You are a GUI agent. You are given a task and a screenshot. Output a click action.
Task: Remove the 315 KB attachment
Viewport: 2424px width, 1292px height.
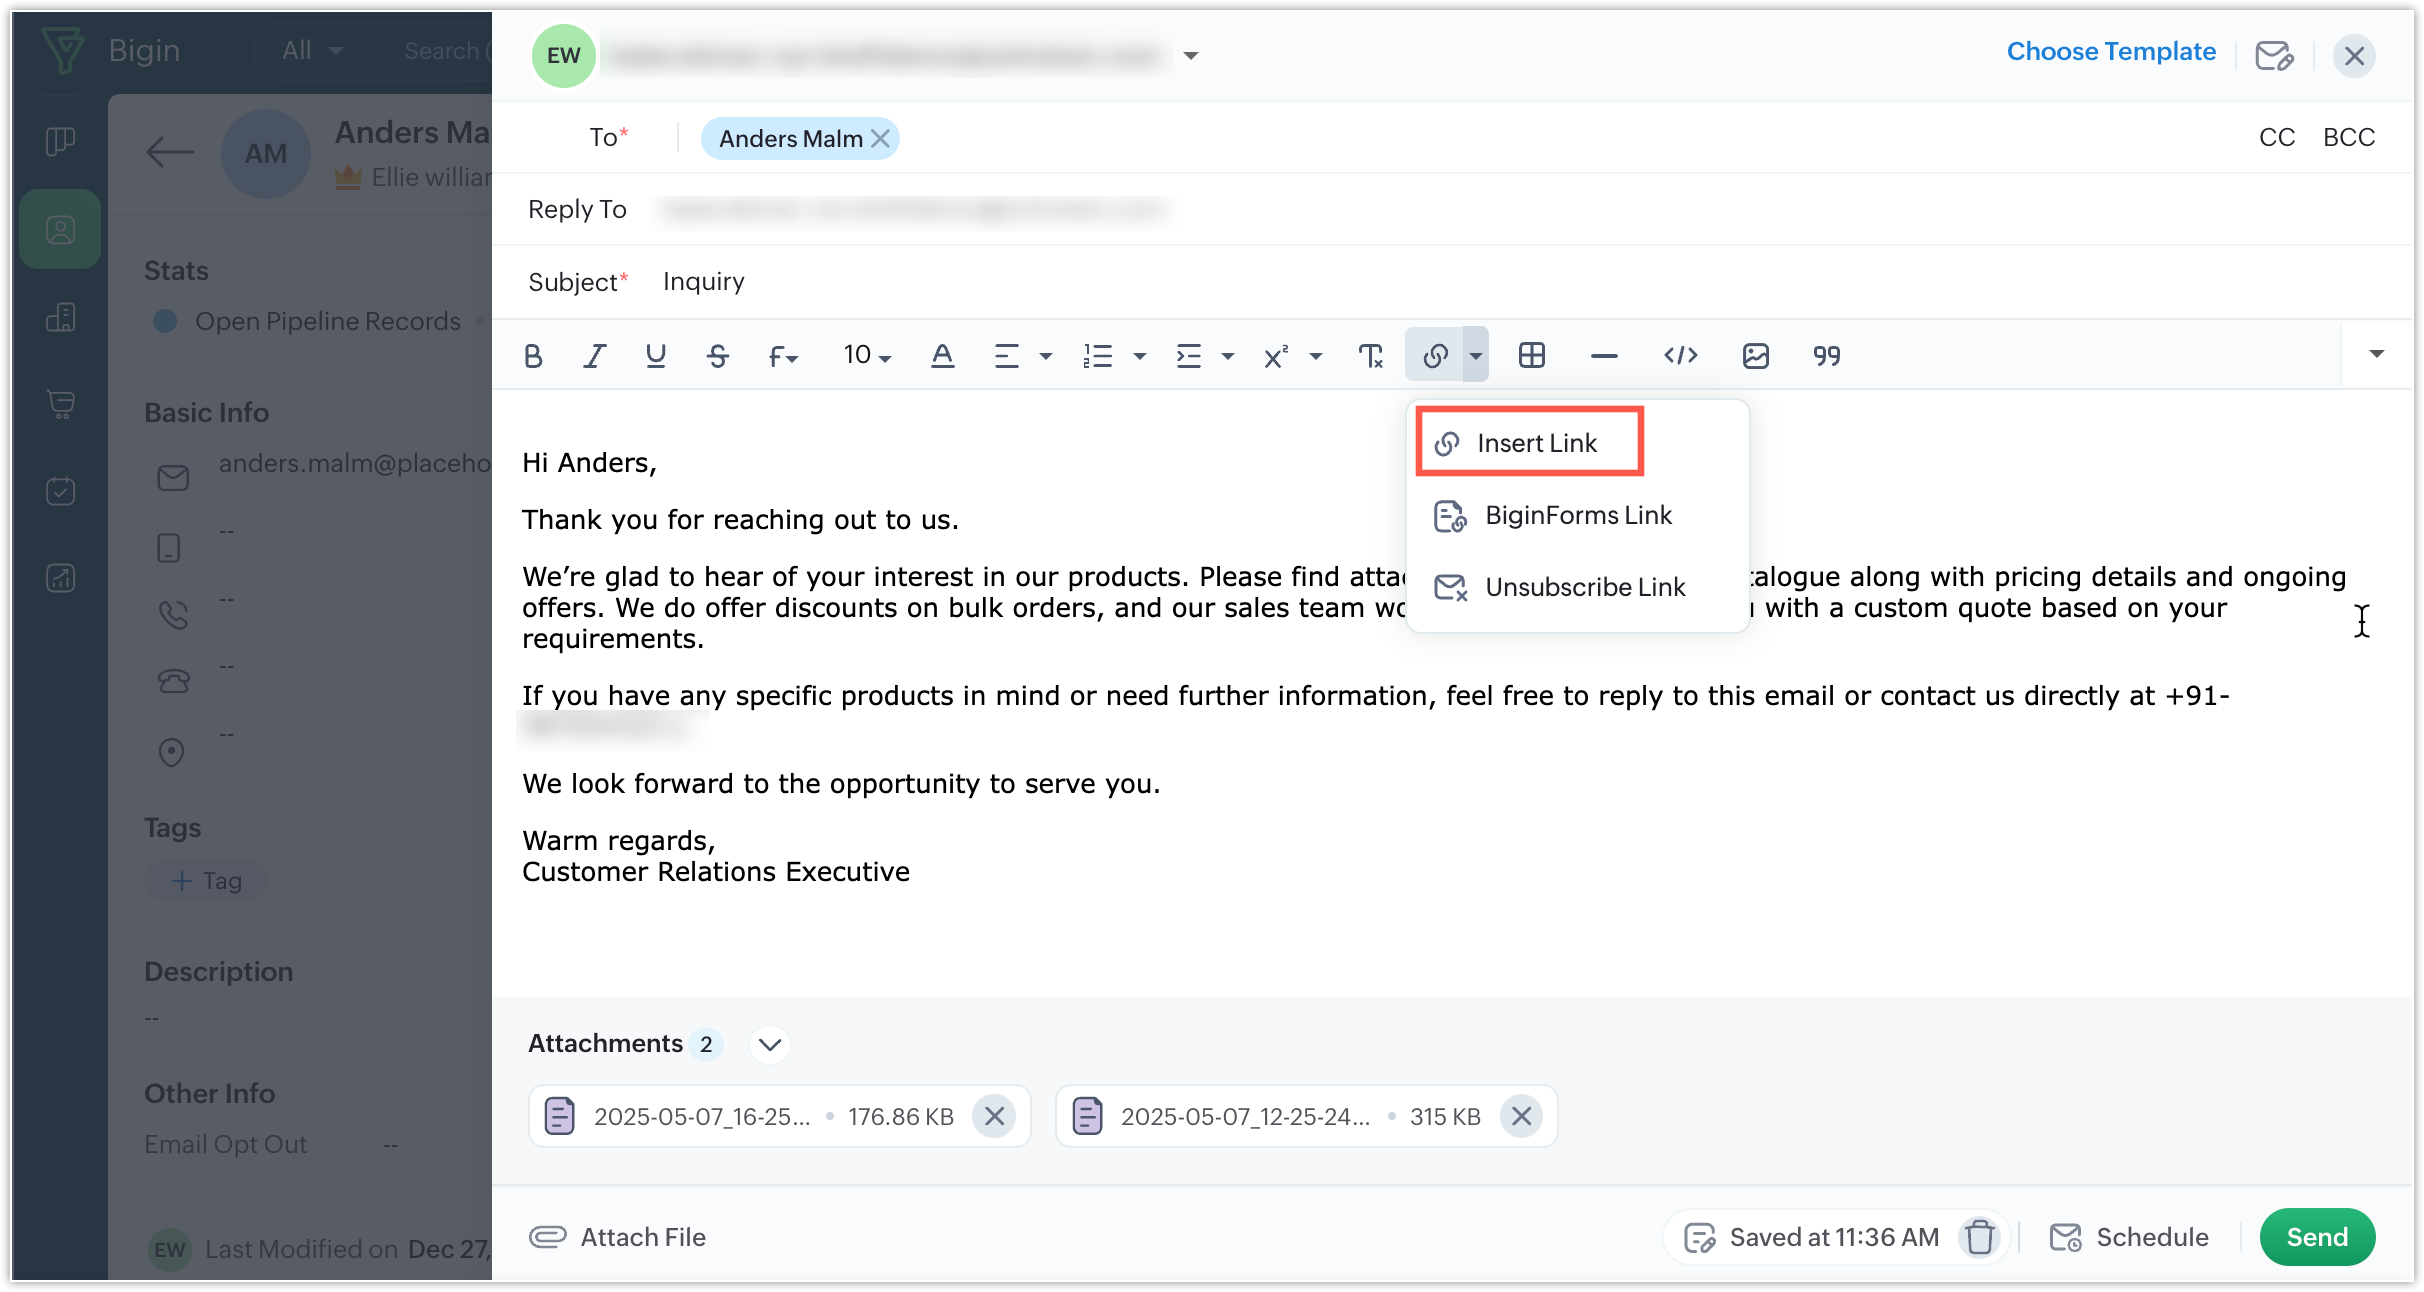1520,1116
